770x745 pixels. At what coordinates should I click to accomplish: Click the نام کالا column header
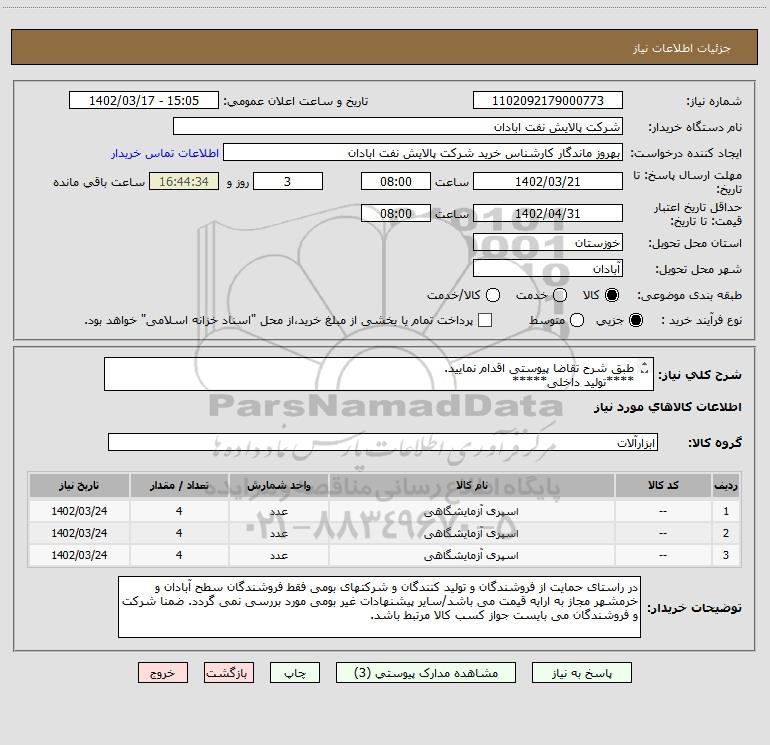coord(471,486)
